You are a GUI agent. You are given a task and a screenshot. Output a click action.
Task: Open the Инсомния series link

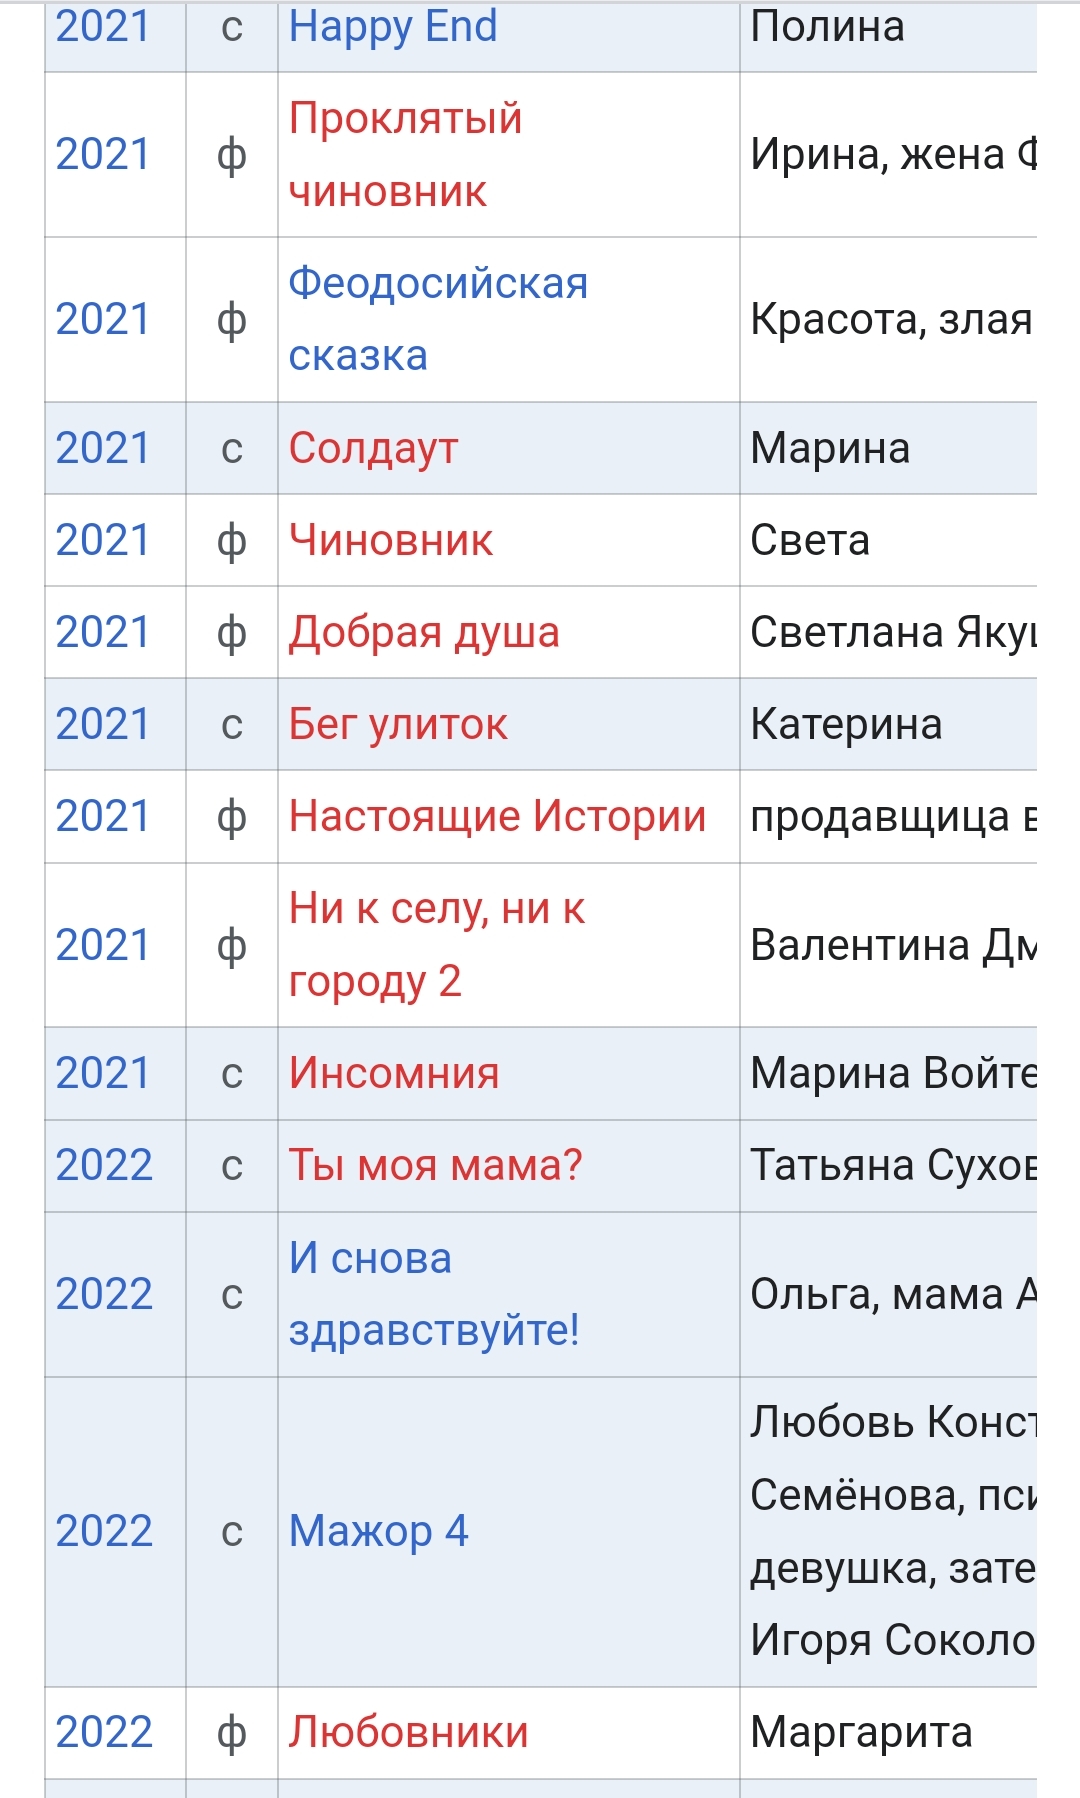tap(394, 1073)
